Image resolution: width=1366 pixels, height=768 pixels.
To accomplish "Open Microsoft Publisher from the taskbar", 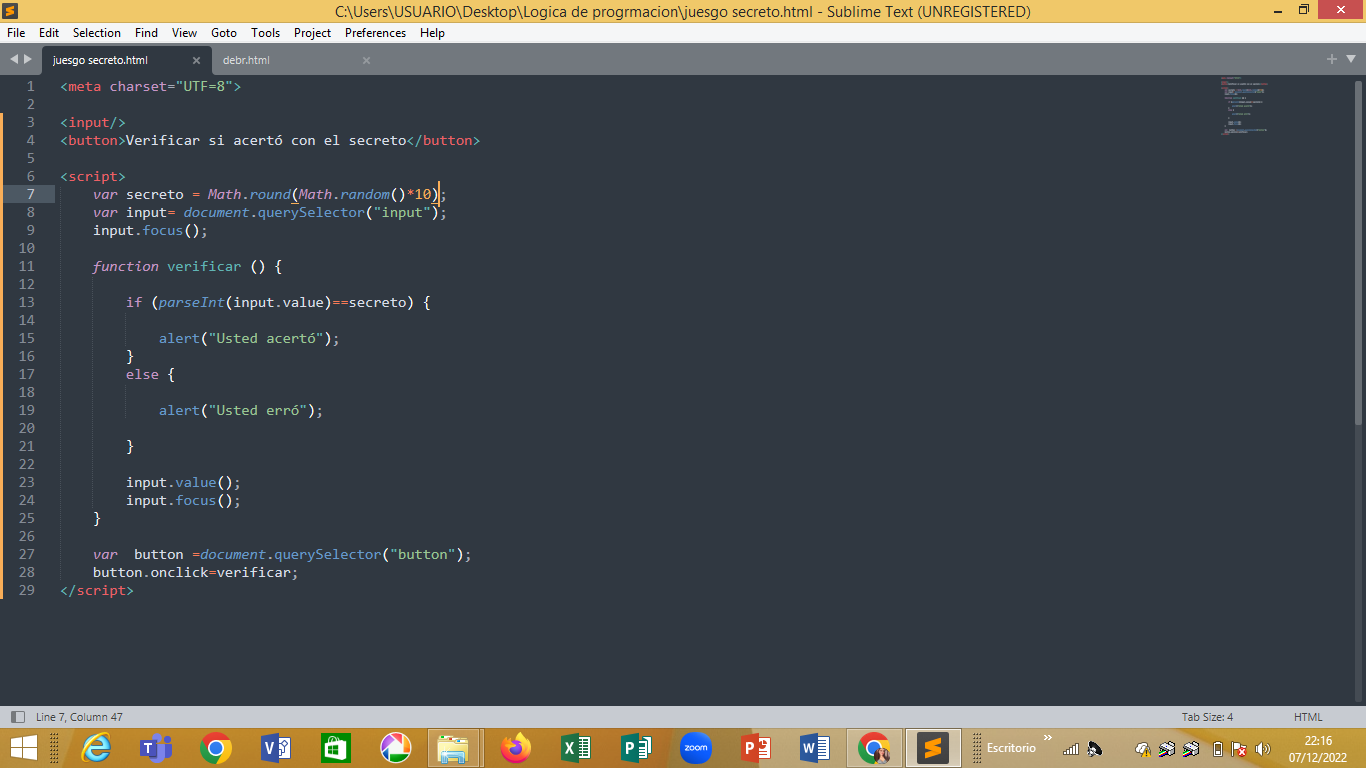I will (x=636, y=748).
